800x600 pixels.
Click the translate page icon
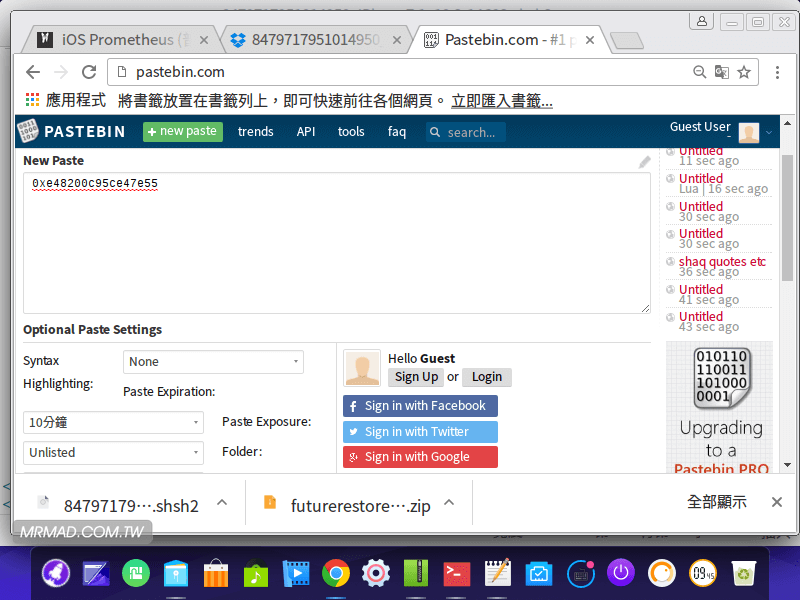point(721,72)
